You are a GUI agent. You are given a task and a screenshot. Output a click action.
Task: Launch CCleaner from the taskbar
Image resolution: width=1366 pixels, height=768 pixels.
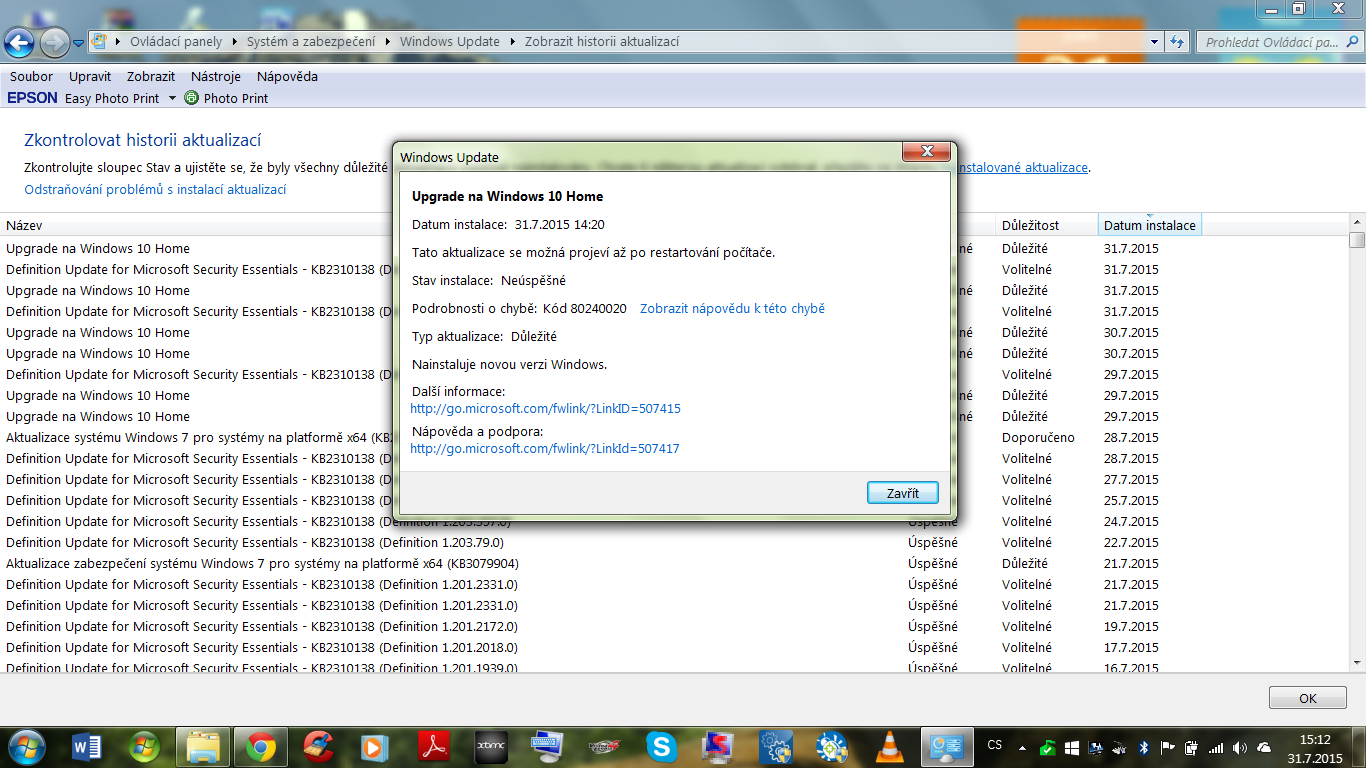pos(319,746)
